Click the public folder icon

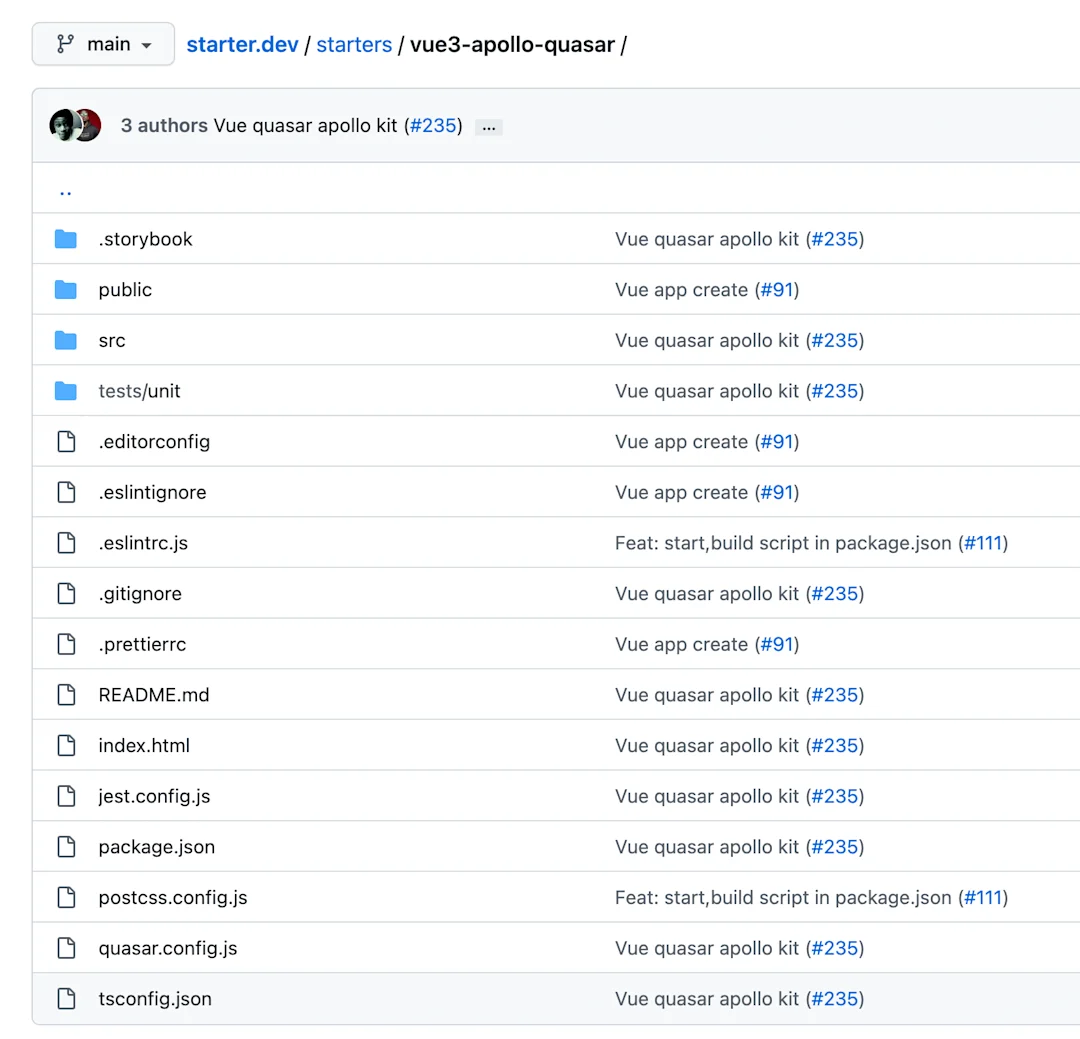point(66,289)
